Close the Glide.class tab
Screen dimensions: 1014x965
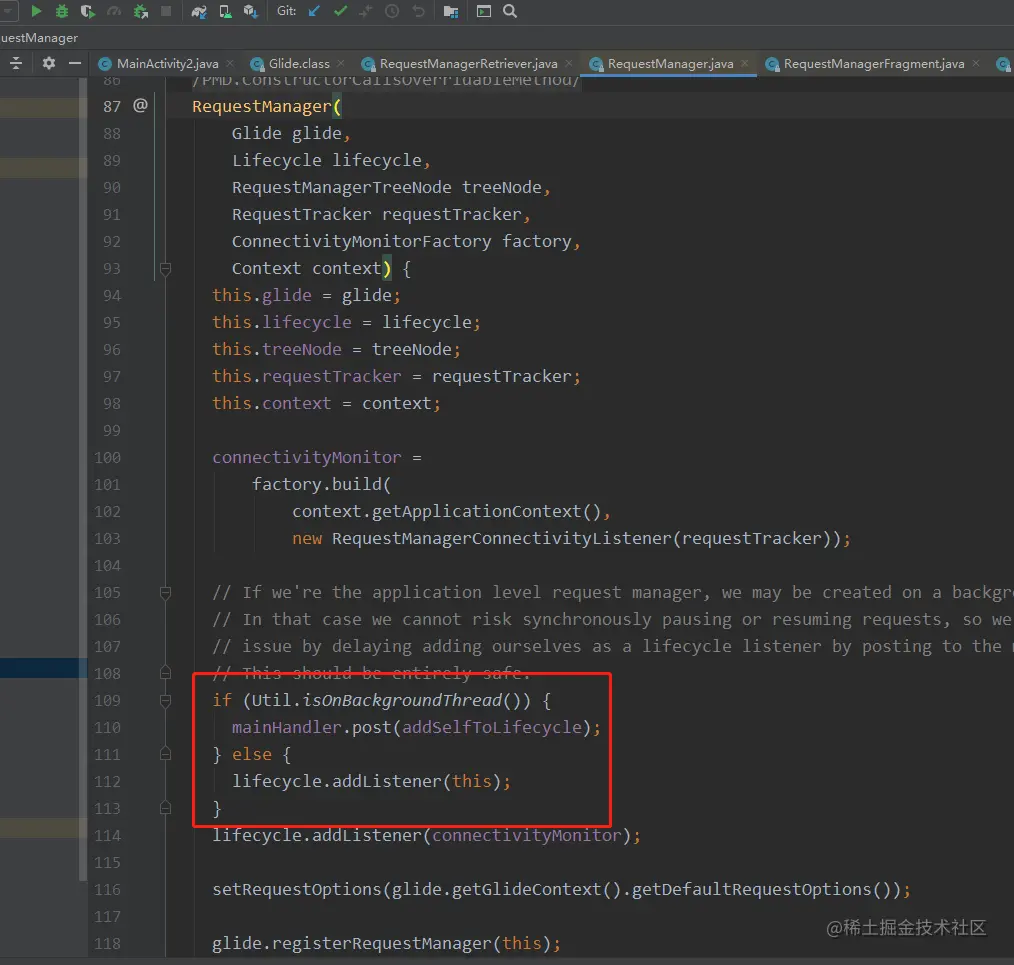[x=341, y=63]
